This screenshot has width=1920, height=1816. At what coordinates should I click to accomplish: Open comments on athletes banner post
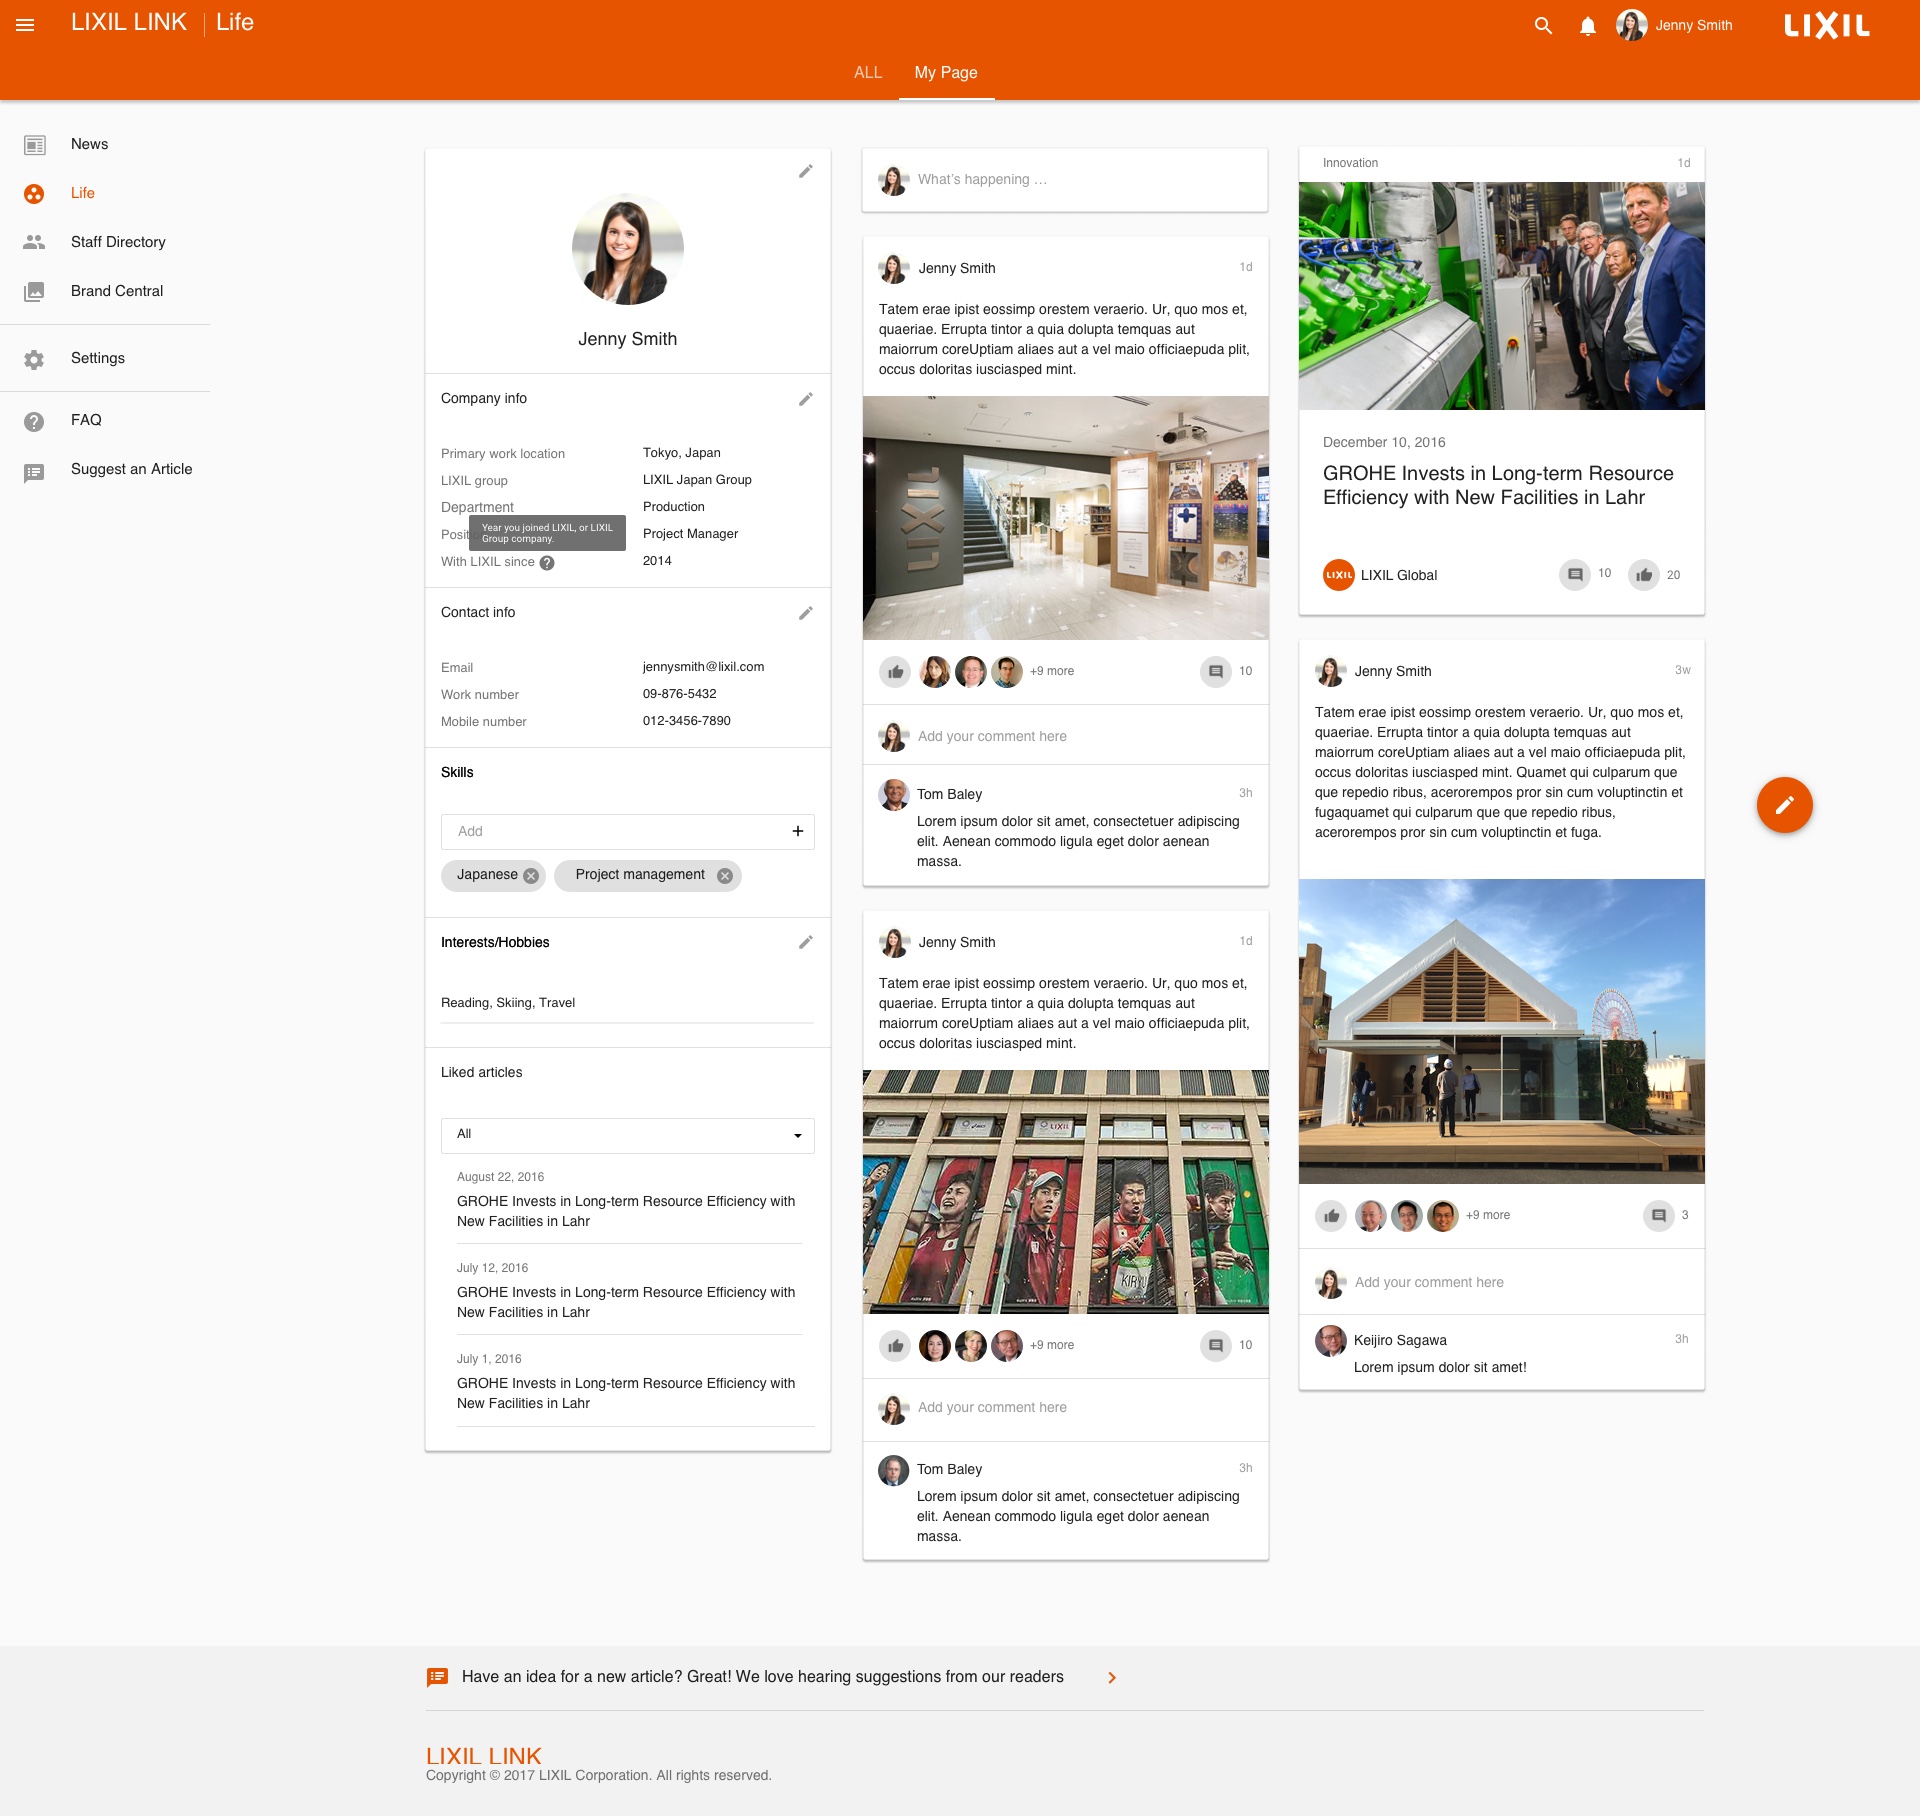point(1215,1346)
